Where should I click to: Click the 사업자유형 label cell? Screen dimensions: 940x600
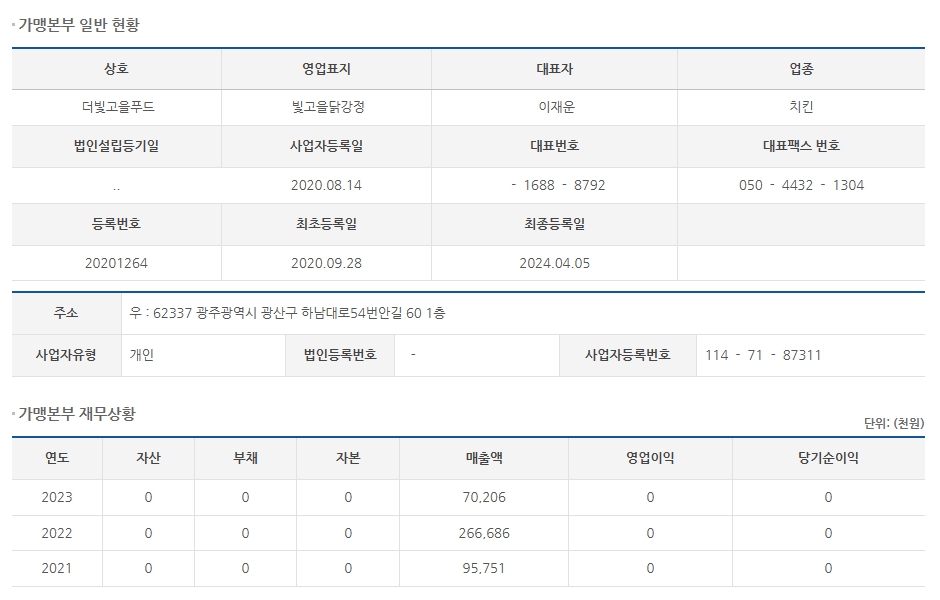(x=67, y=355)
